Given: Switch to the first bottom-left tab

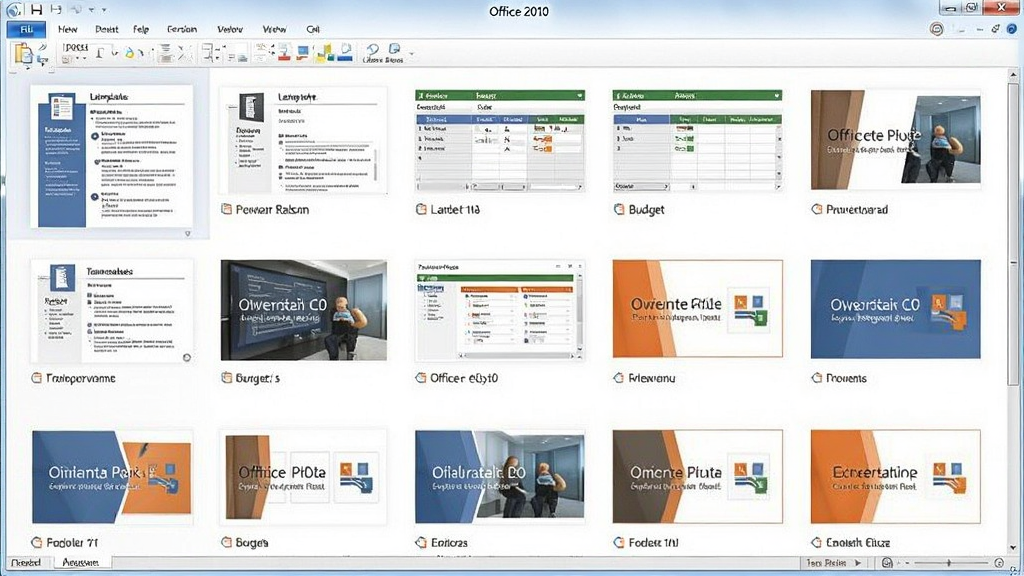Looking at the screenshot, I should pyautogui.click(x=26, y=562).
